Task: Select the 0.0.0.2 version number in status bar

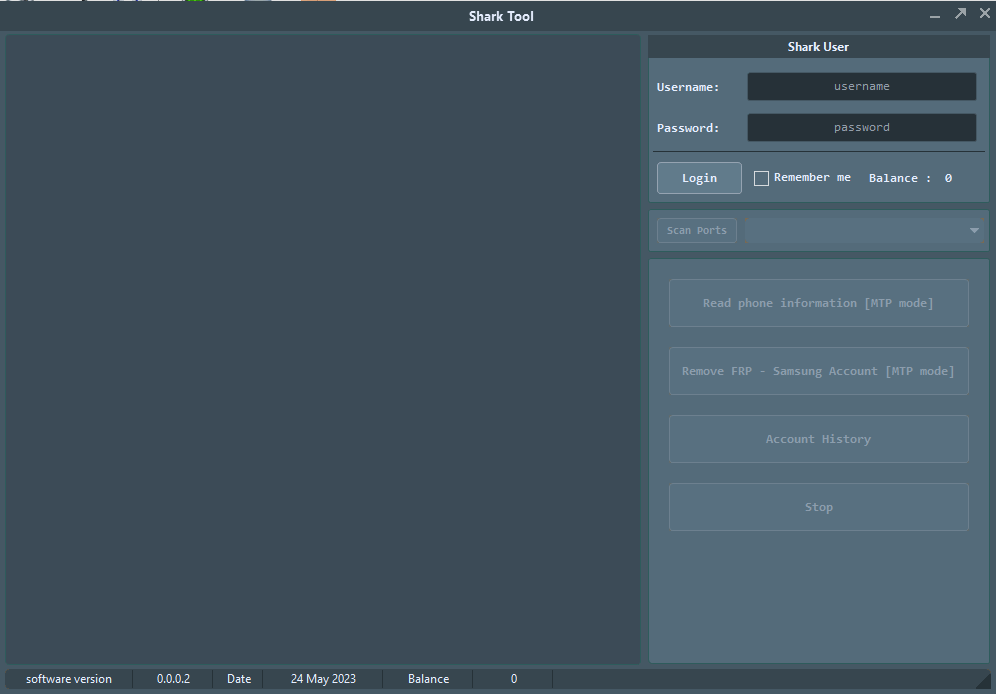Action: pyautogui.click(x=173, y=679)
